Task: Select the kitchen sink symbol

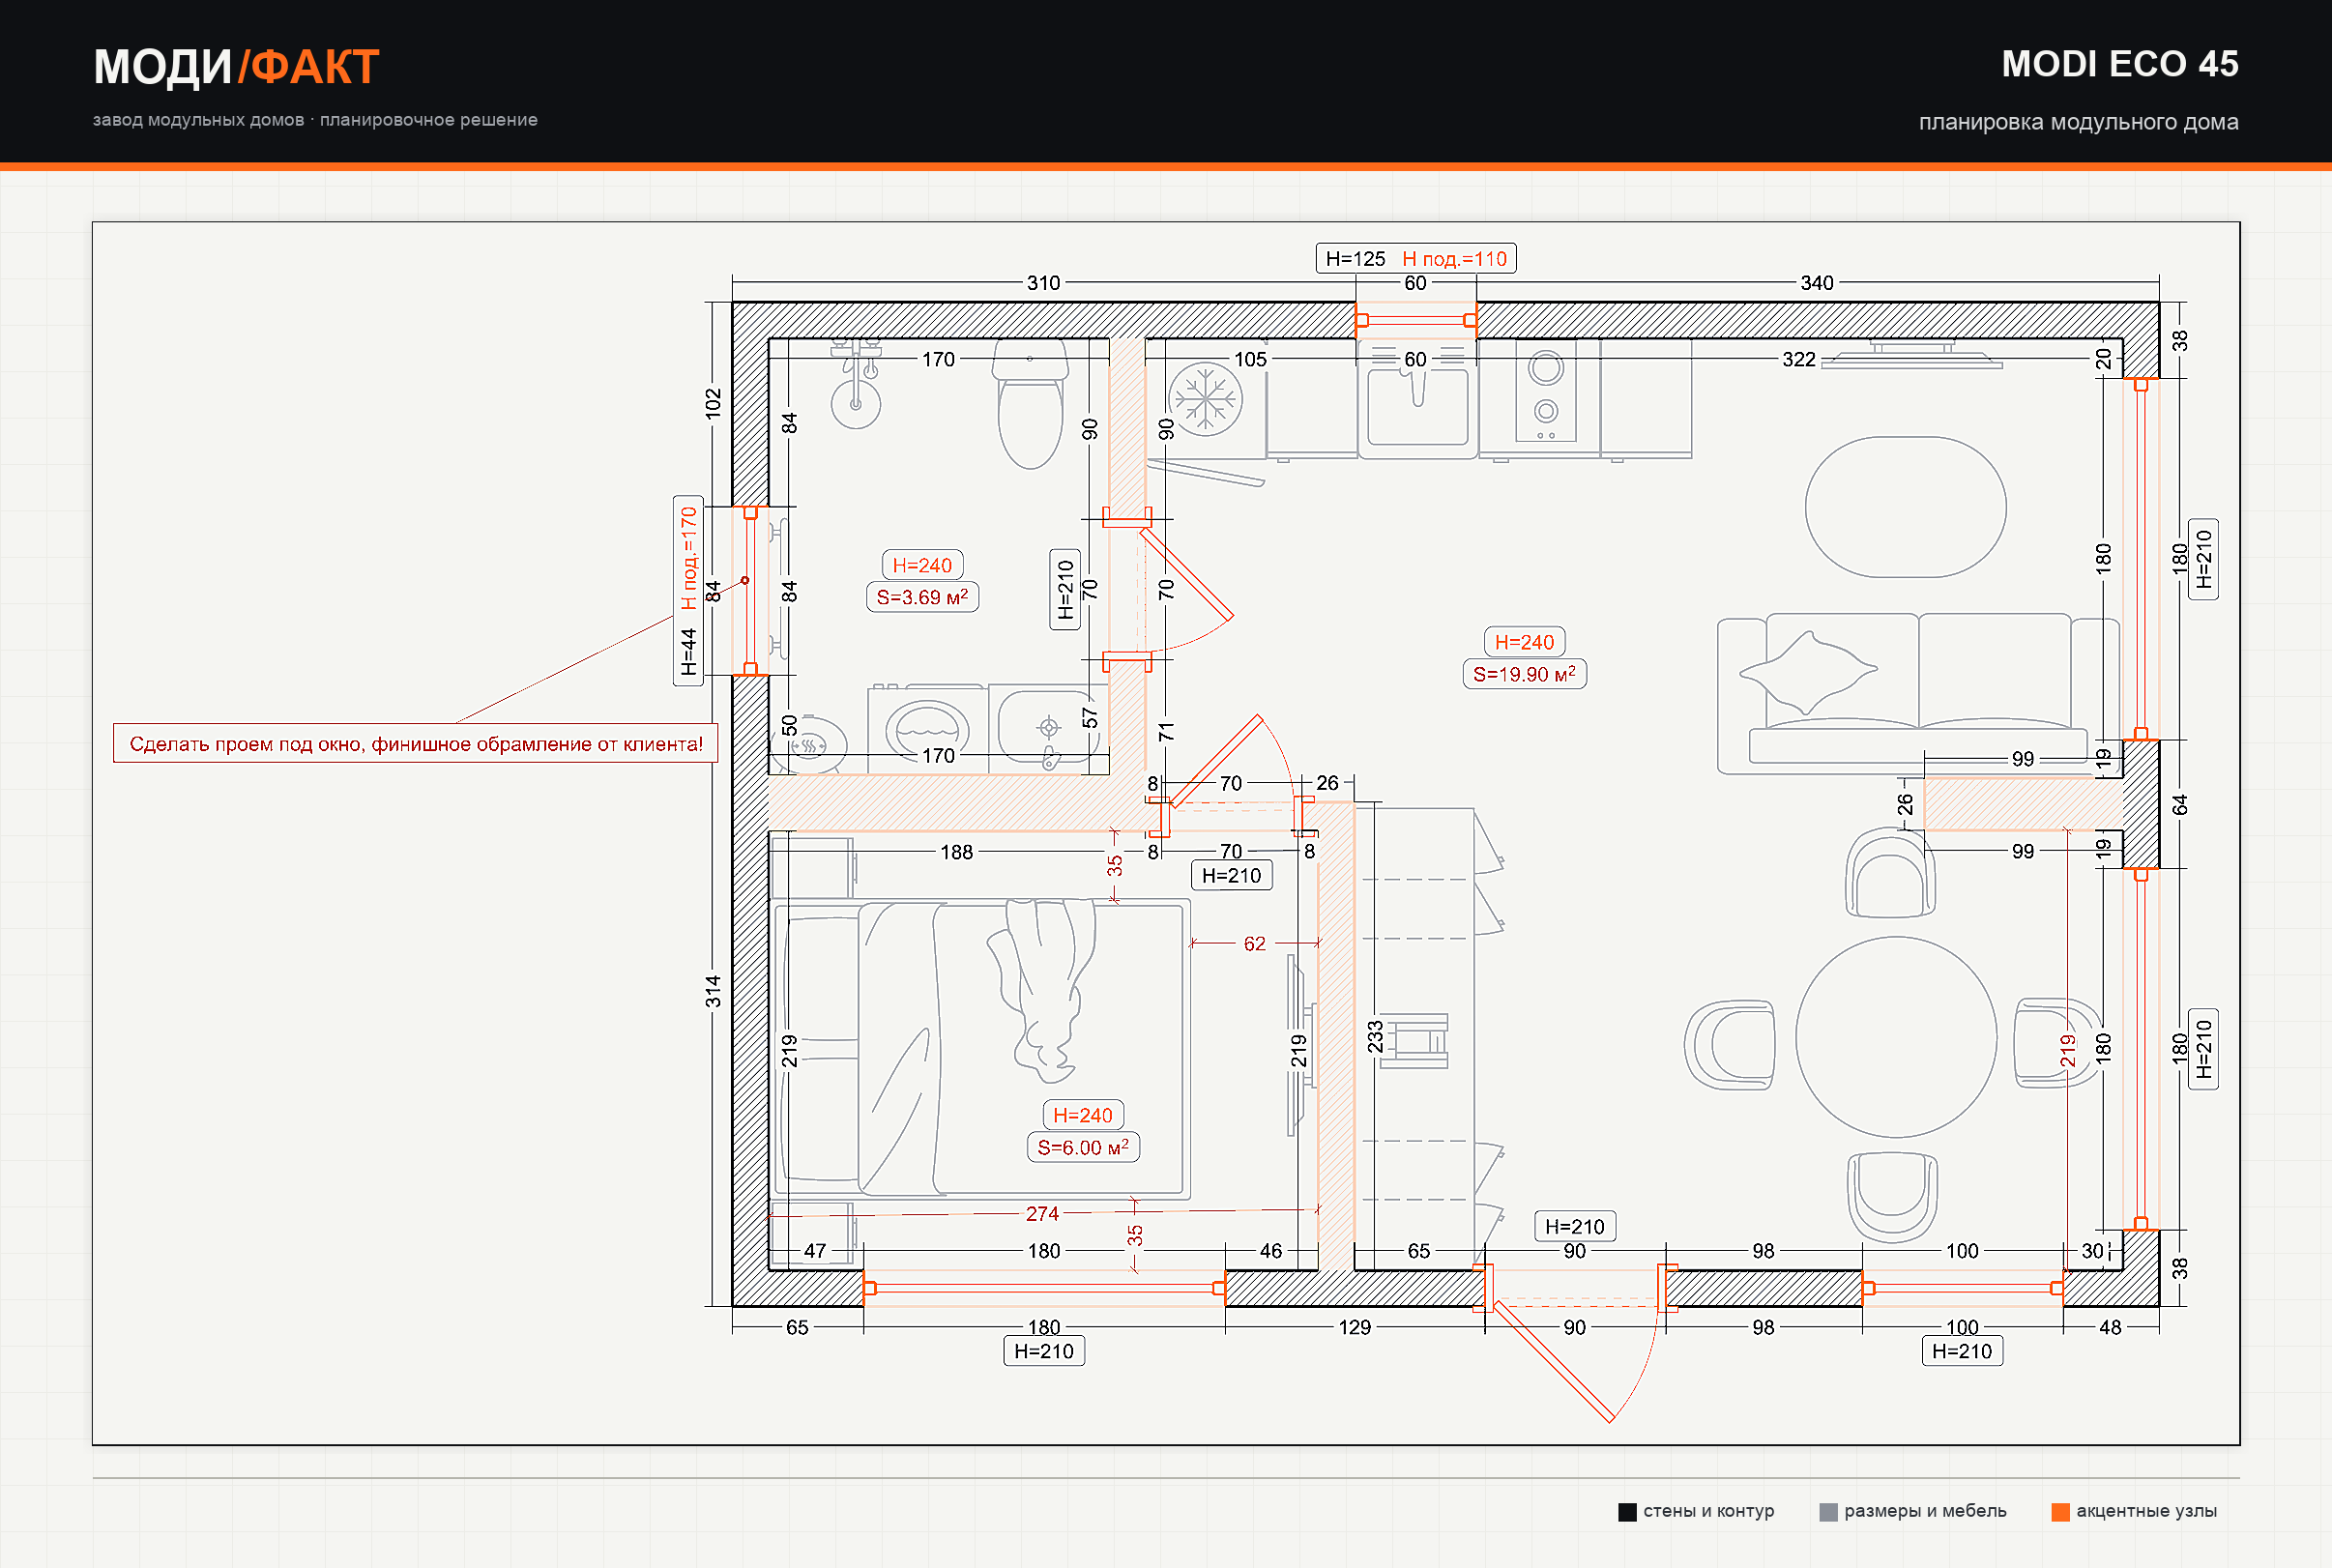Action: pos(1417,401)
